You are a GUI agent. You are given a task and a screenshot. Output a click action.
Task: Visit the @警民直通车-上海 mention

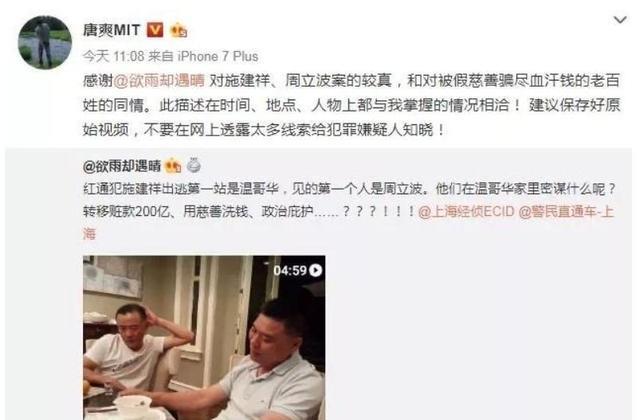tap(566, 211)
